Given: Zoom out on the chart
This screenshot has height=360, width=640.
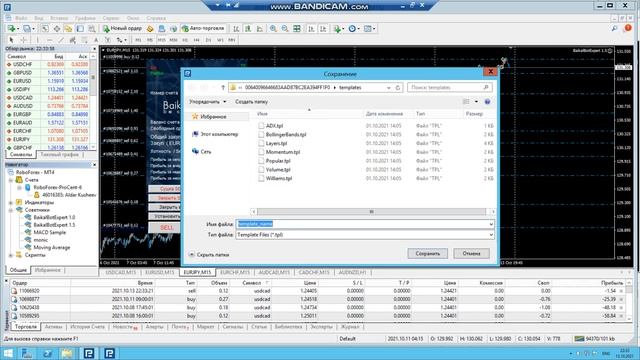Looking at the screenshot, I should (285, 29).
